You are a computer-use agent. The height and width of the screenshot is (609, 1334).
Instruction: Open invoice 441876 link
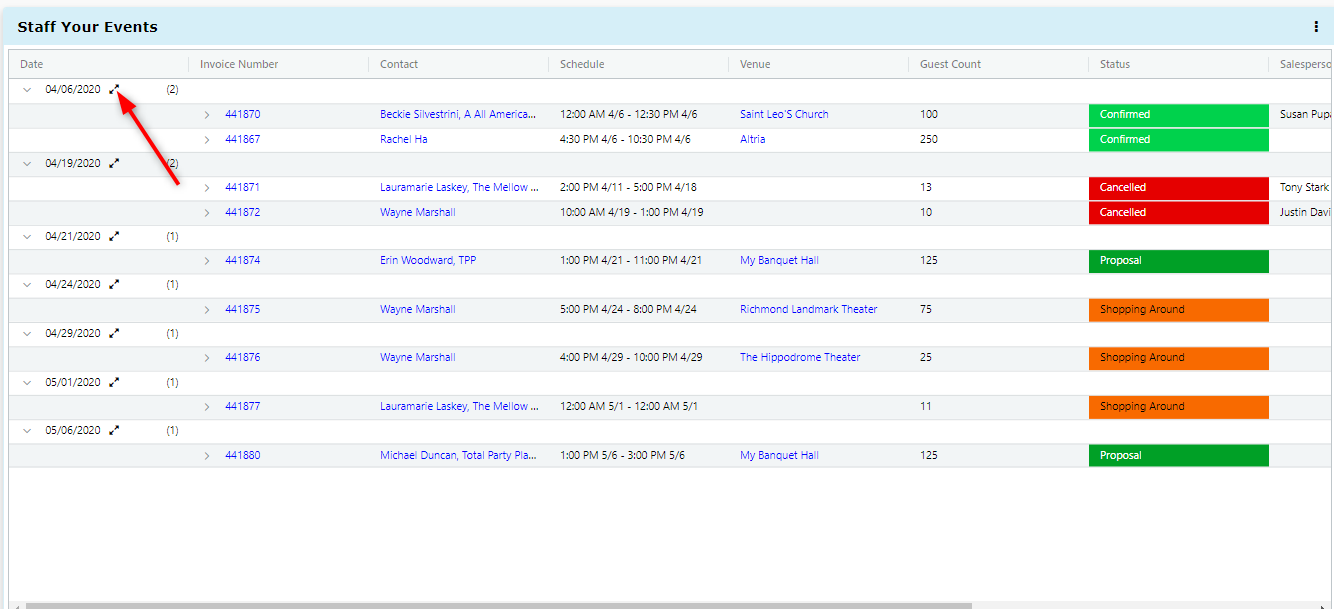pos(242,357)
